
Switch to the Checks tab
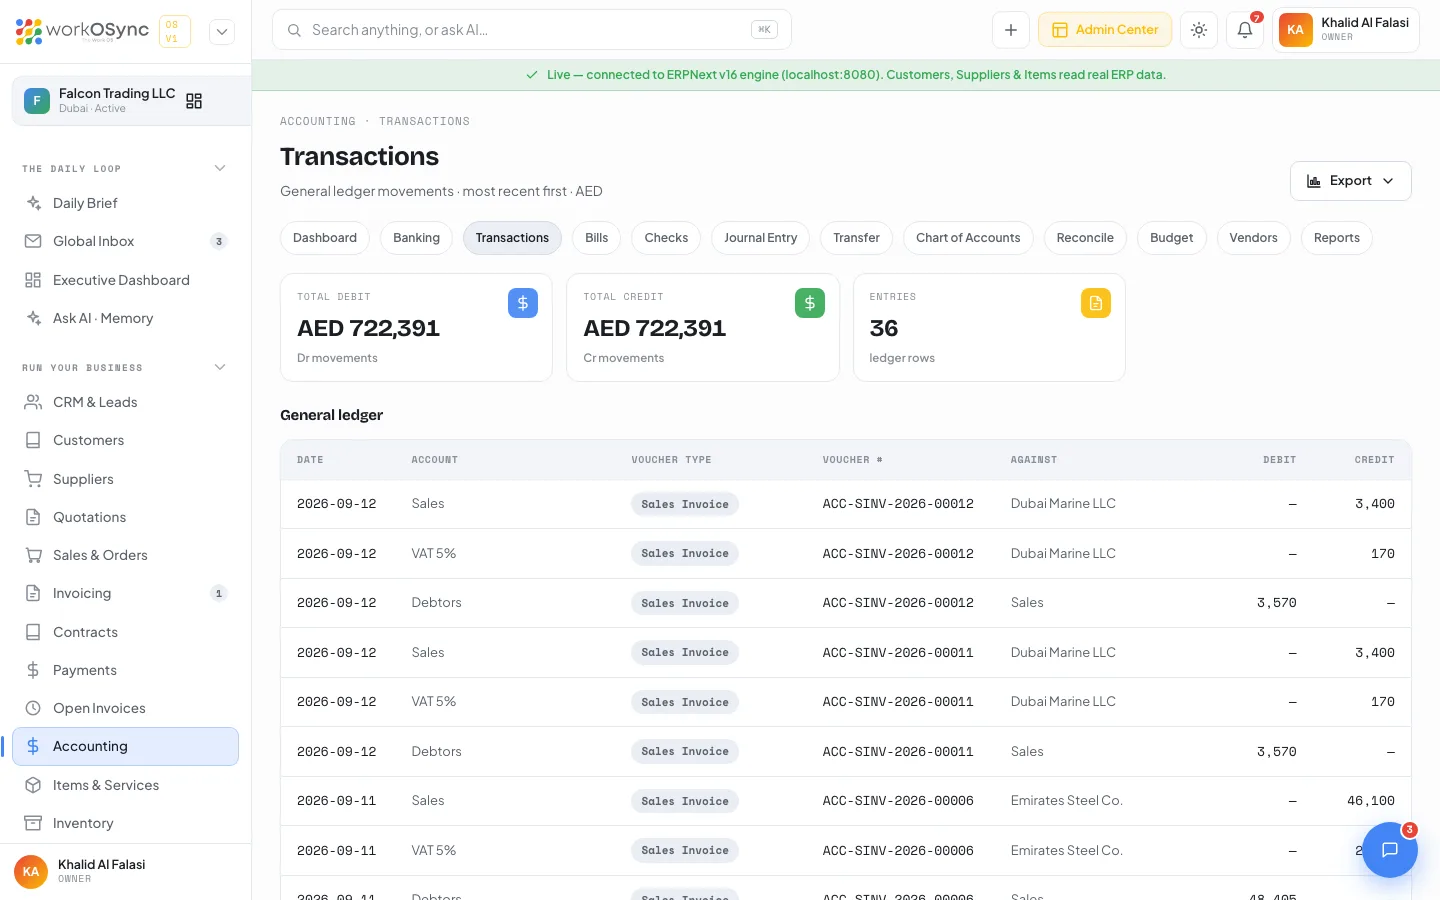tap(666, 238)
